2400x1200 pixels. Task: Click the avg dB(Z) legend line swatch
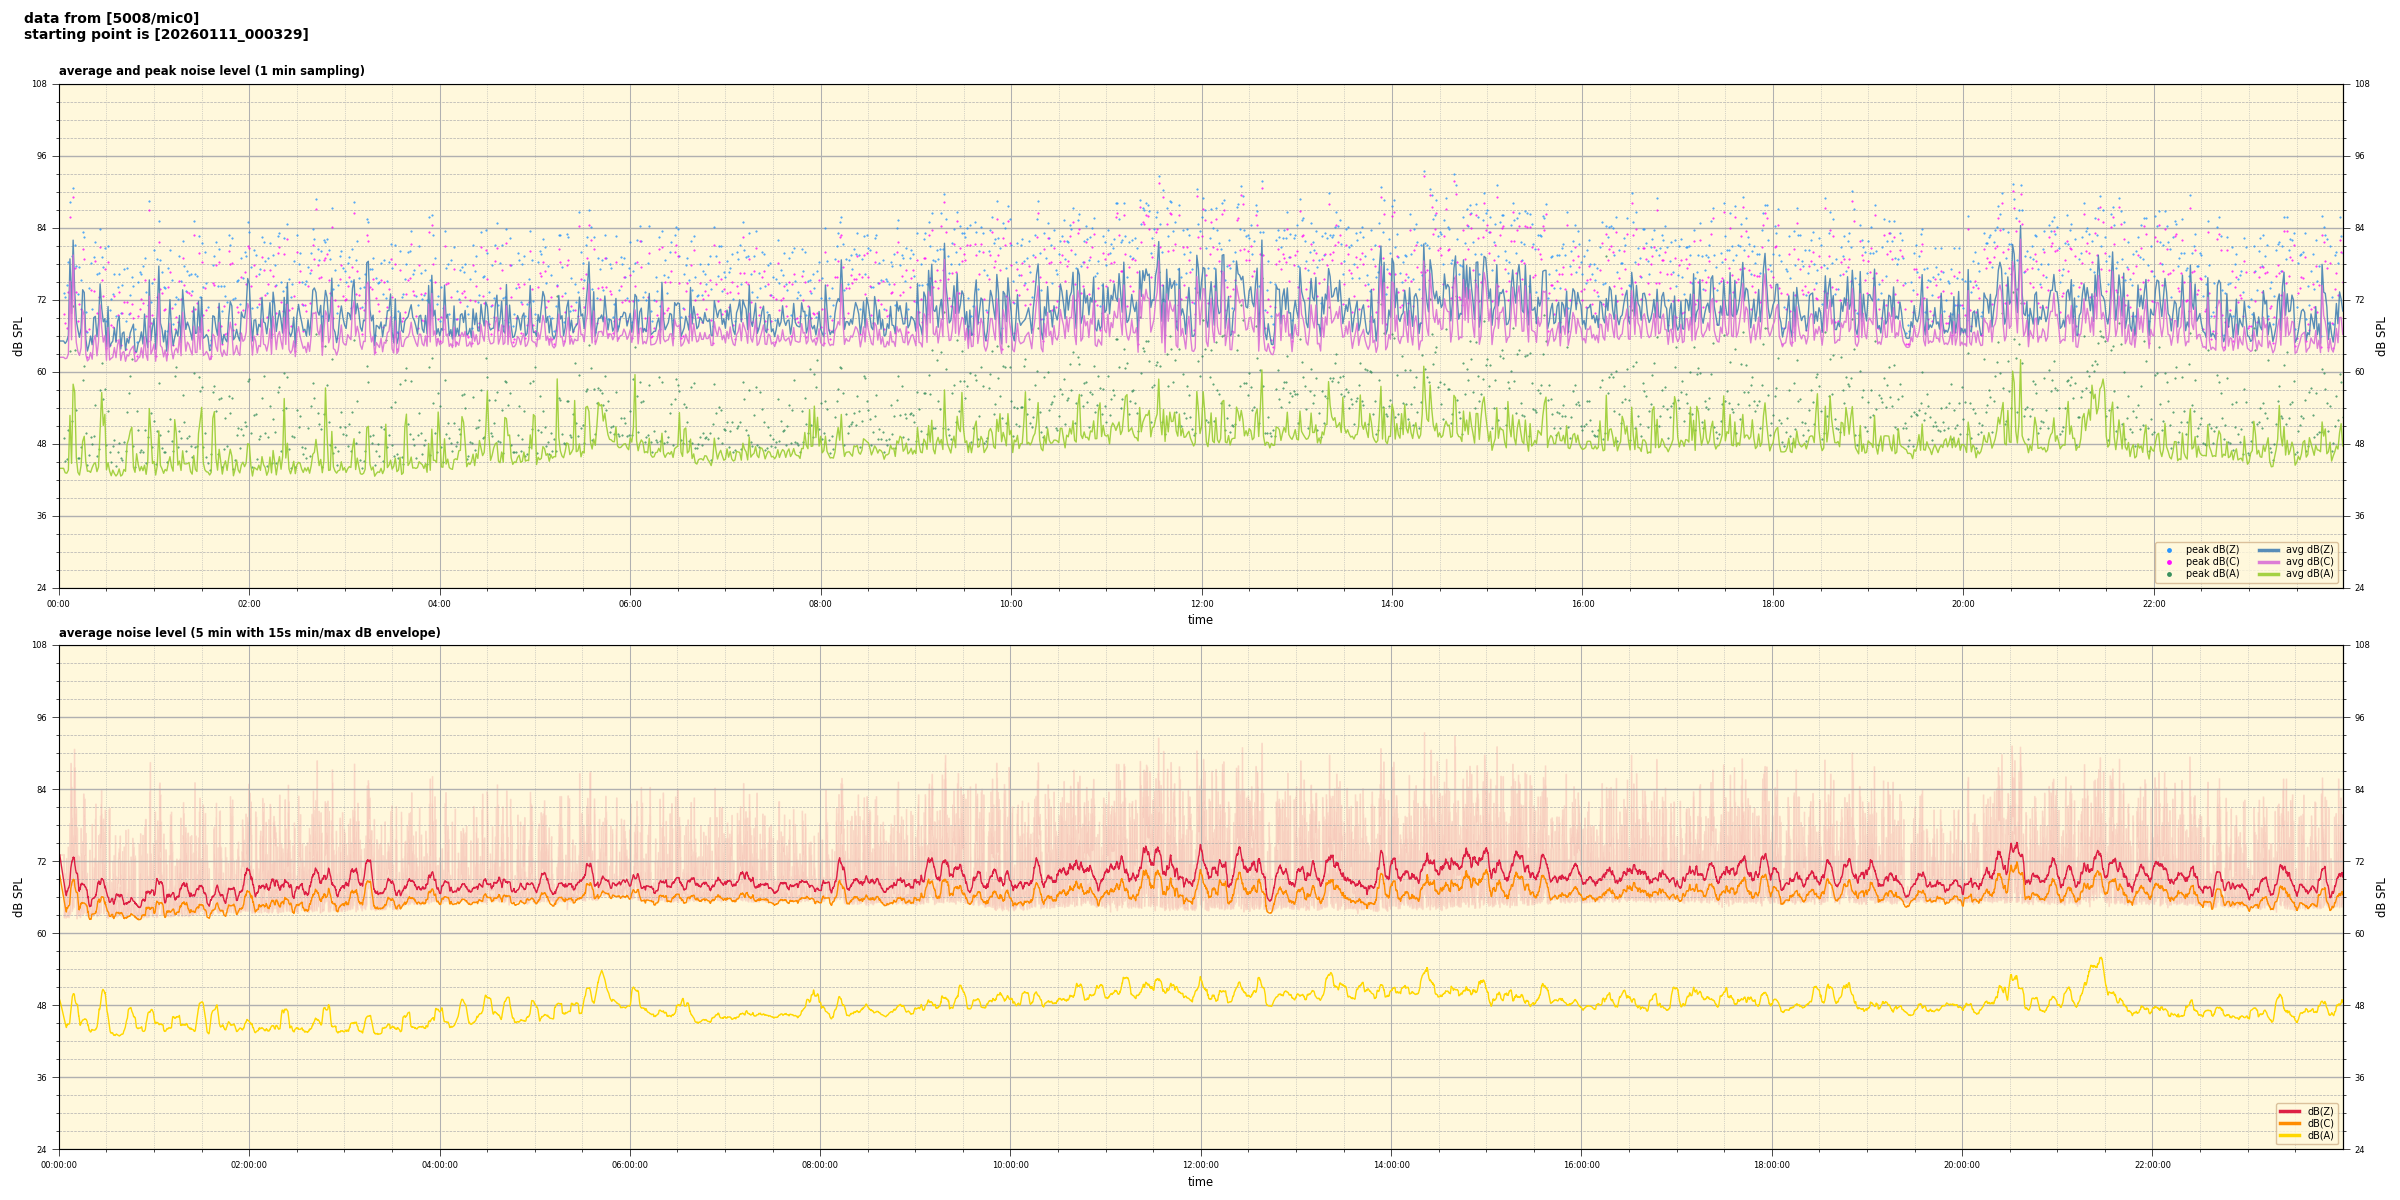(x=2269, y=550)
